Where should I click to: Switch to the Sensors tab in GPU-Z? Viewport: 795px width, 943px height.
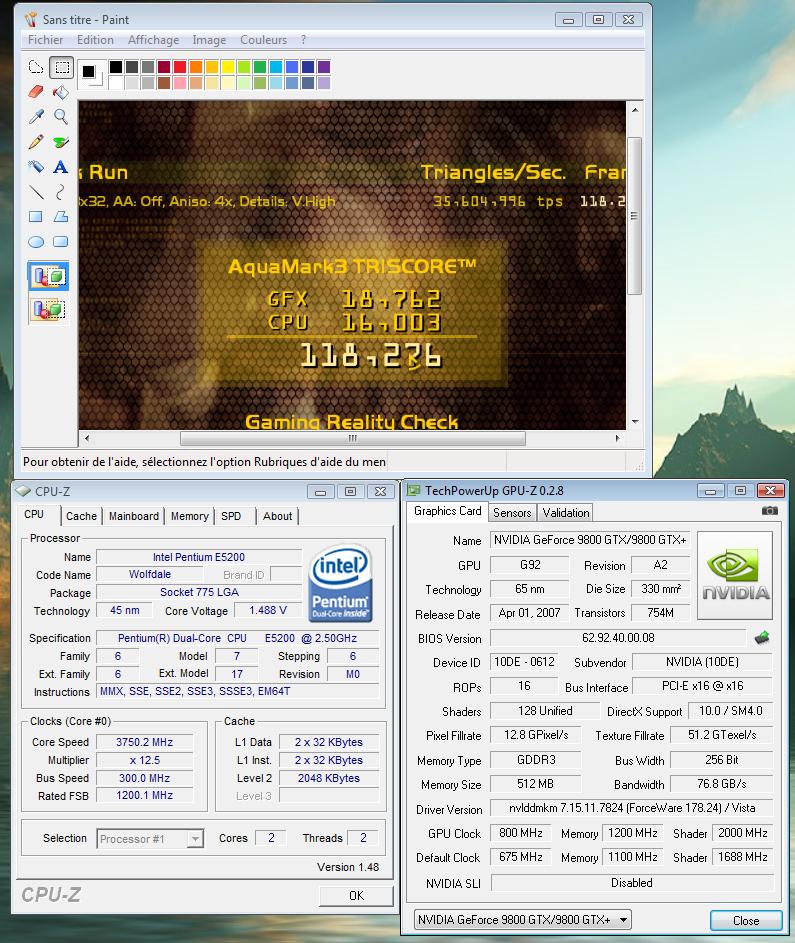(x=512, y=512)
